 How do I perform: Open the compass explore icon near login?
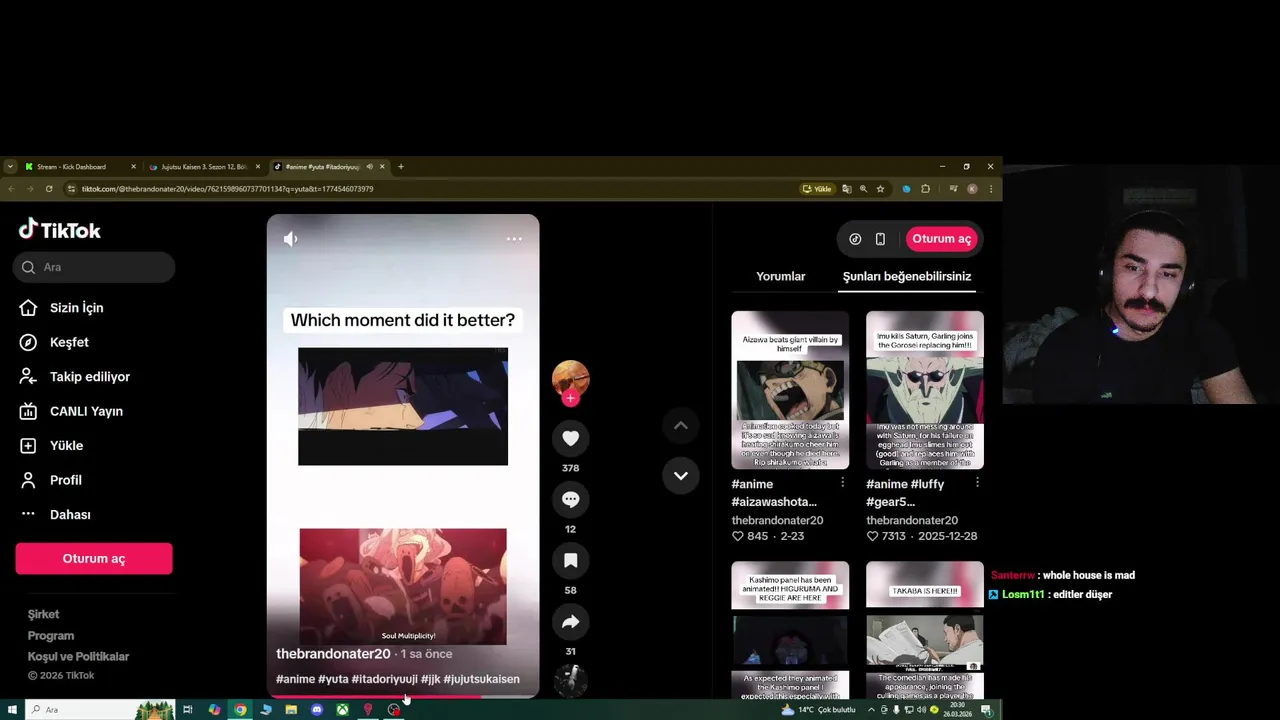tap(855, 239)
